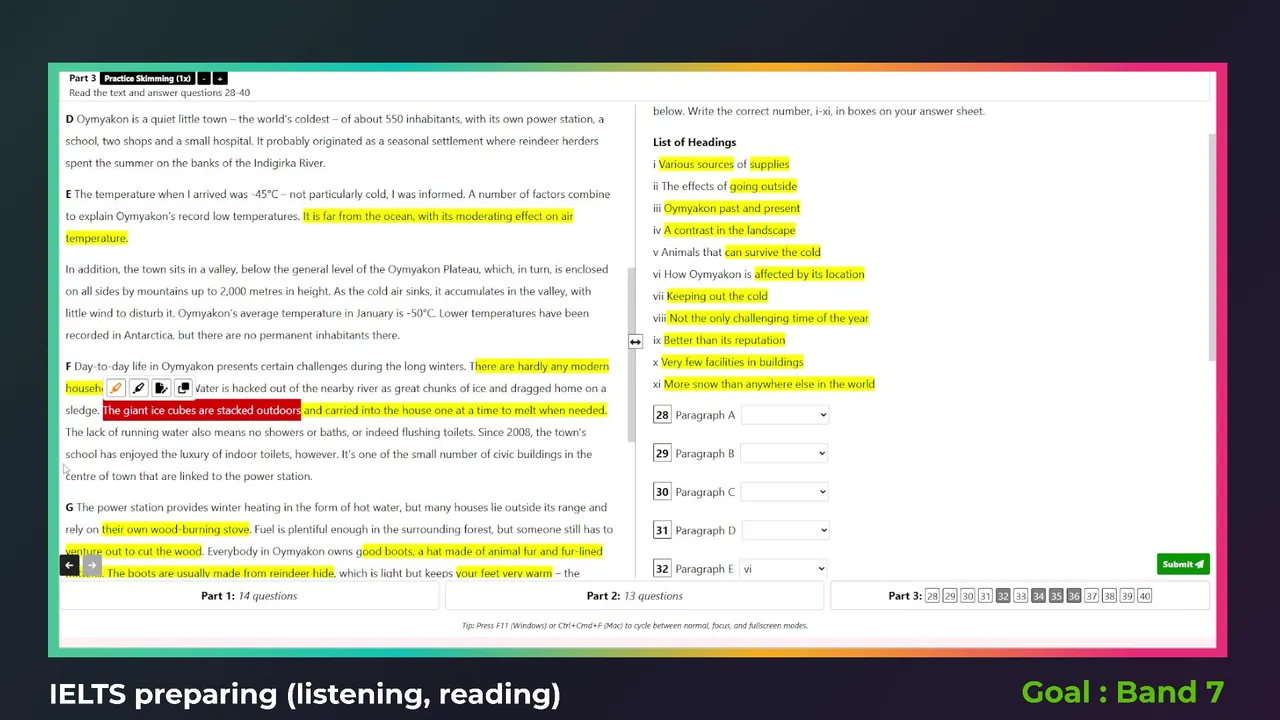Viewport: 1280px width, 720px height.
Task: Click the question number 28 box beside Paragraph A
Action: pos(662,415)
